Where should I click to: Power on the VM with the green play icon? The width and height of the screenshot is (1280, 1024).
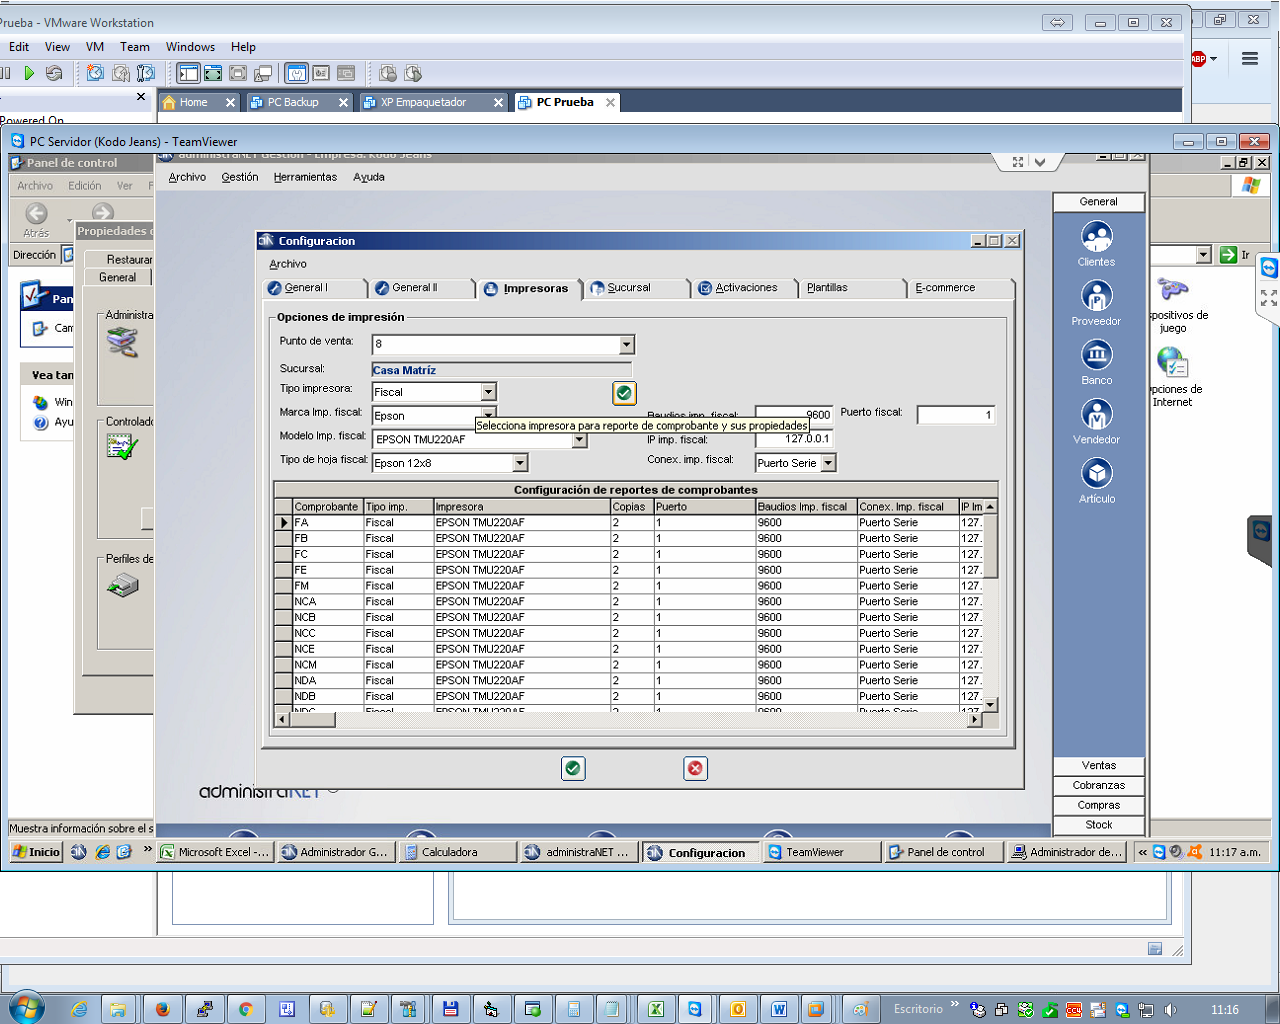[29, 73]
